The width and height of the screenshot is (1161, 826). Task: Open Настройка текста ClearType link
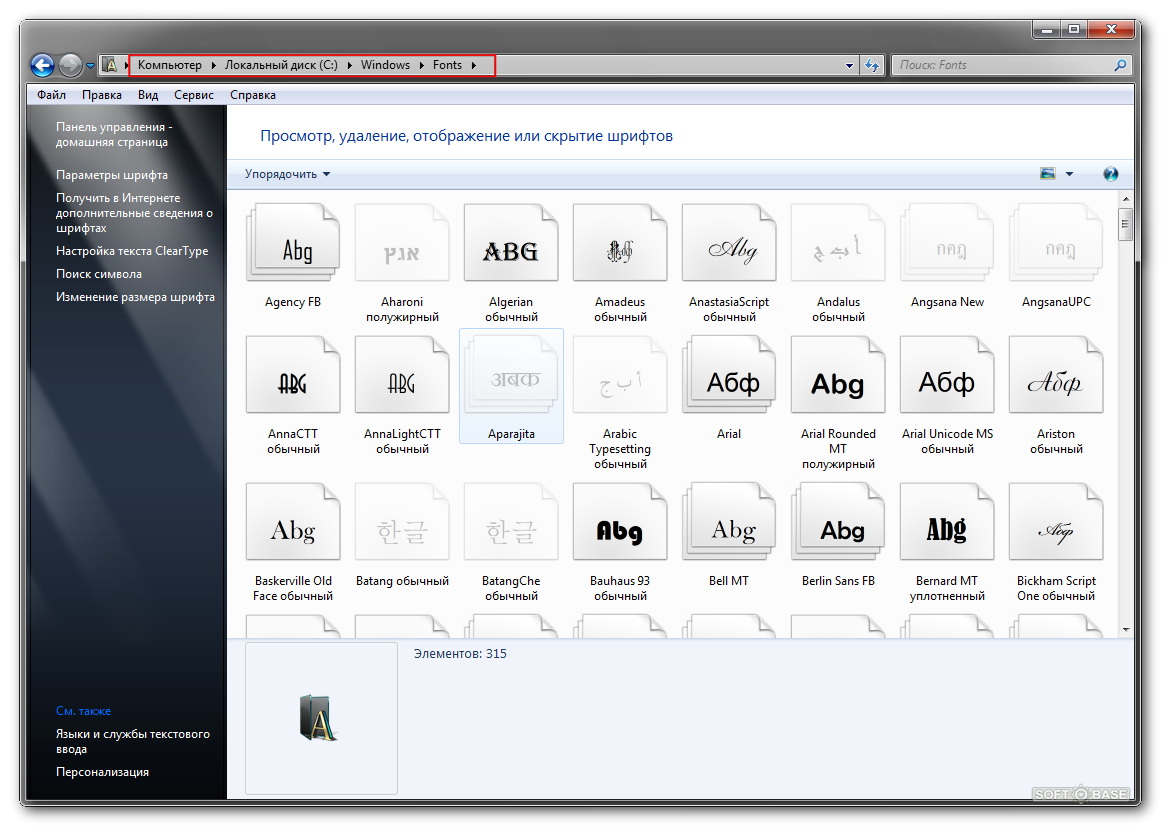[132, 251]
